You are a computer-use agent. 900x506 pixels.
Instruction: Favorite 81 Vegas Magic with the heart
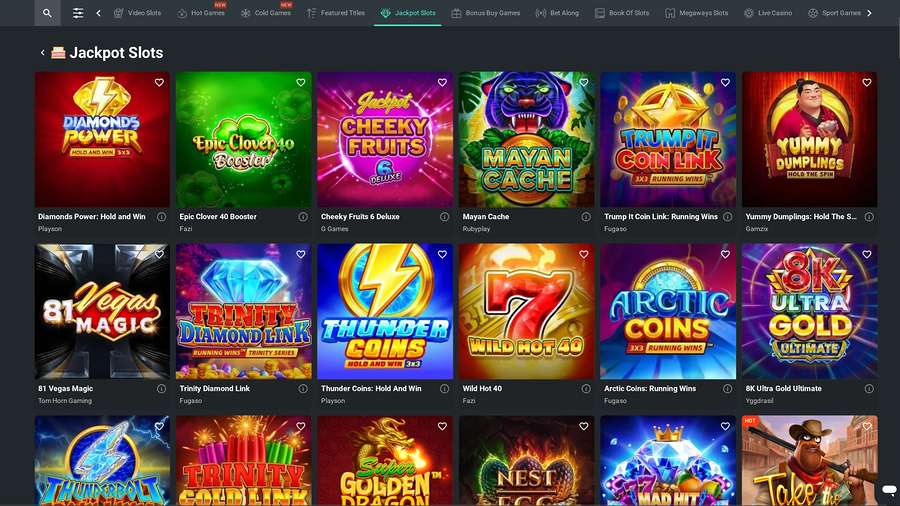[x=159, y=254]
